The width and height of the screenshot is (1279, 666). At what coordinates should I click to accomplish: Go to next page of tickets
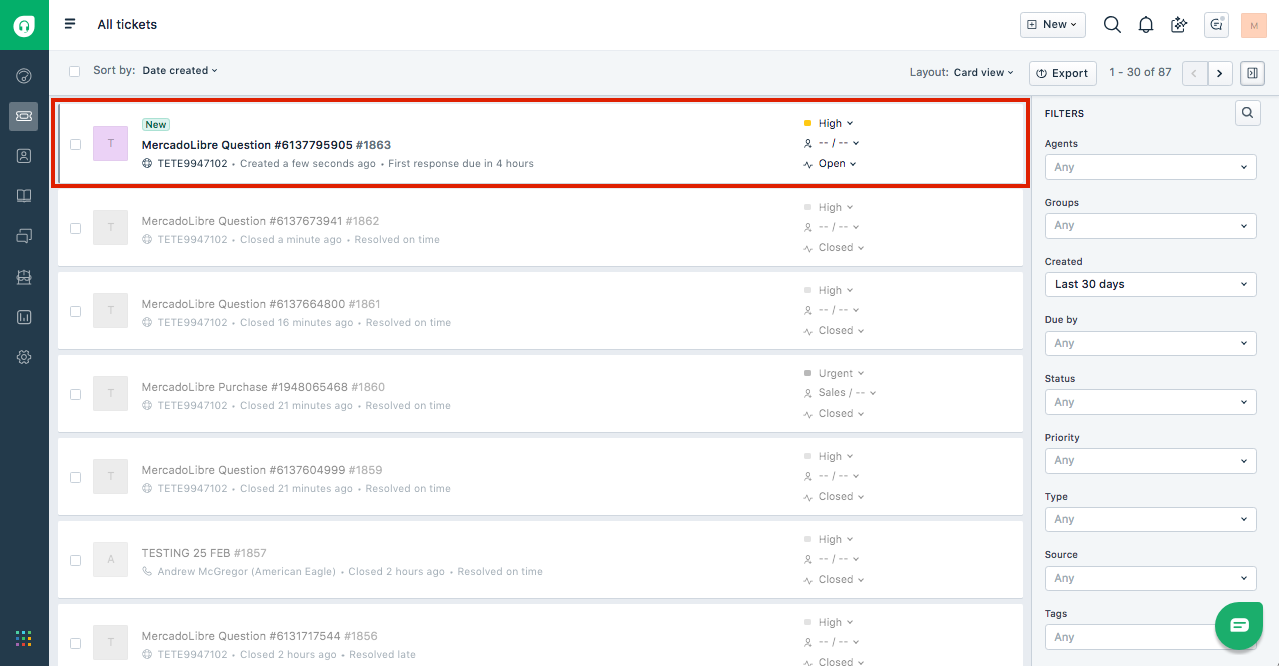(1220, 73)
